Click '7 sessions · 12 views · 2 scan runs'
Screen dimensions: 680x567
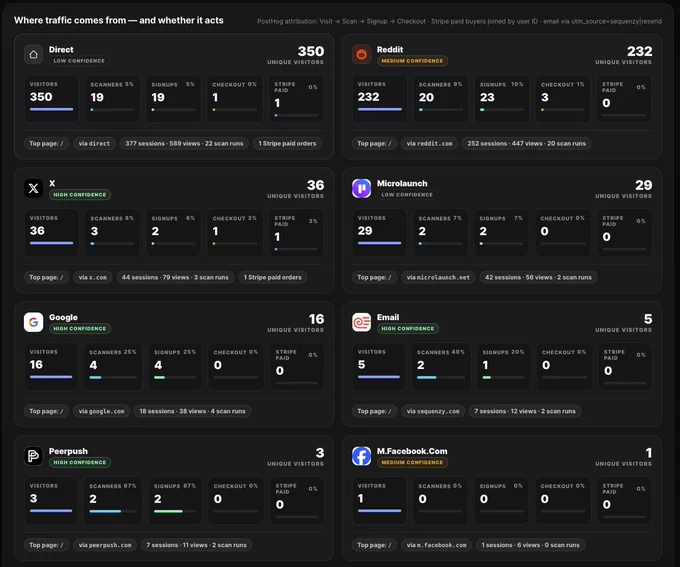pos(525,411)
